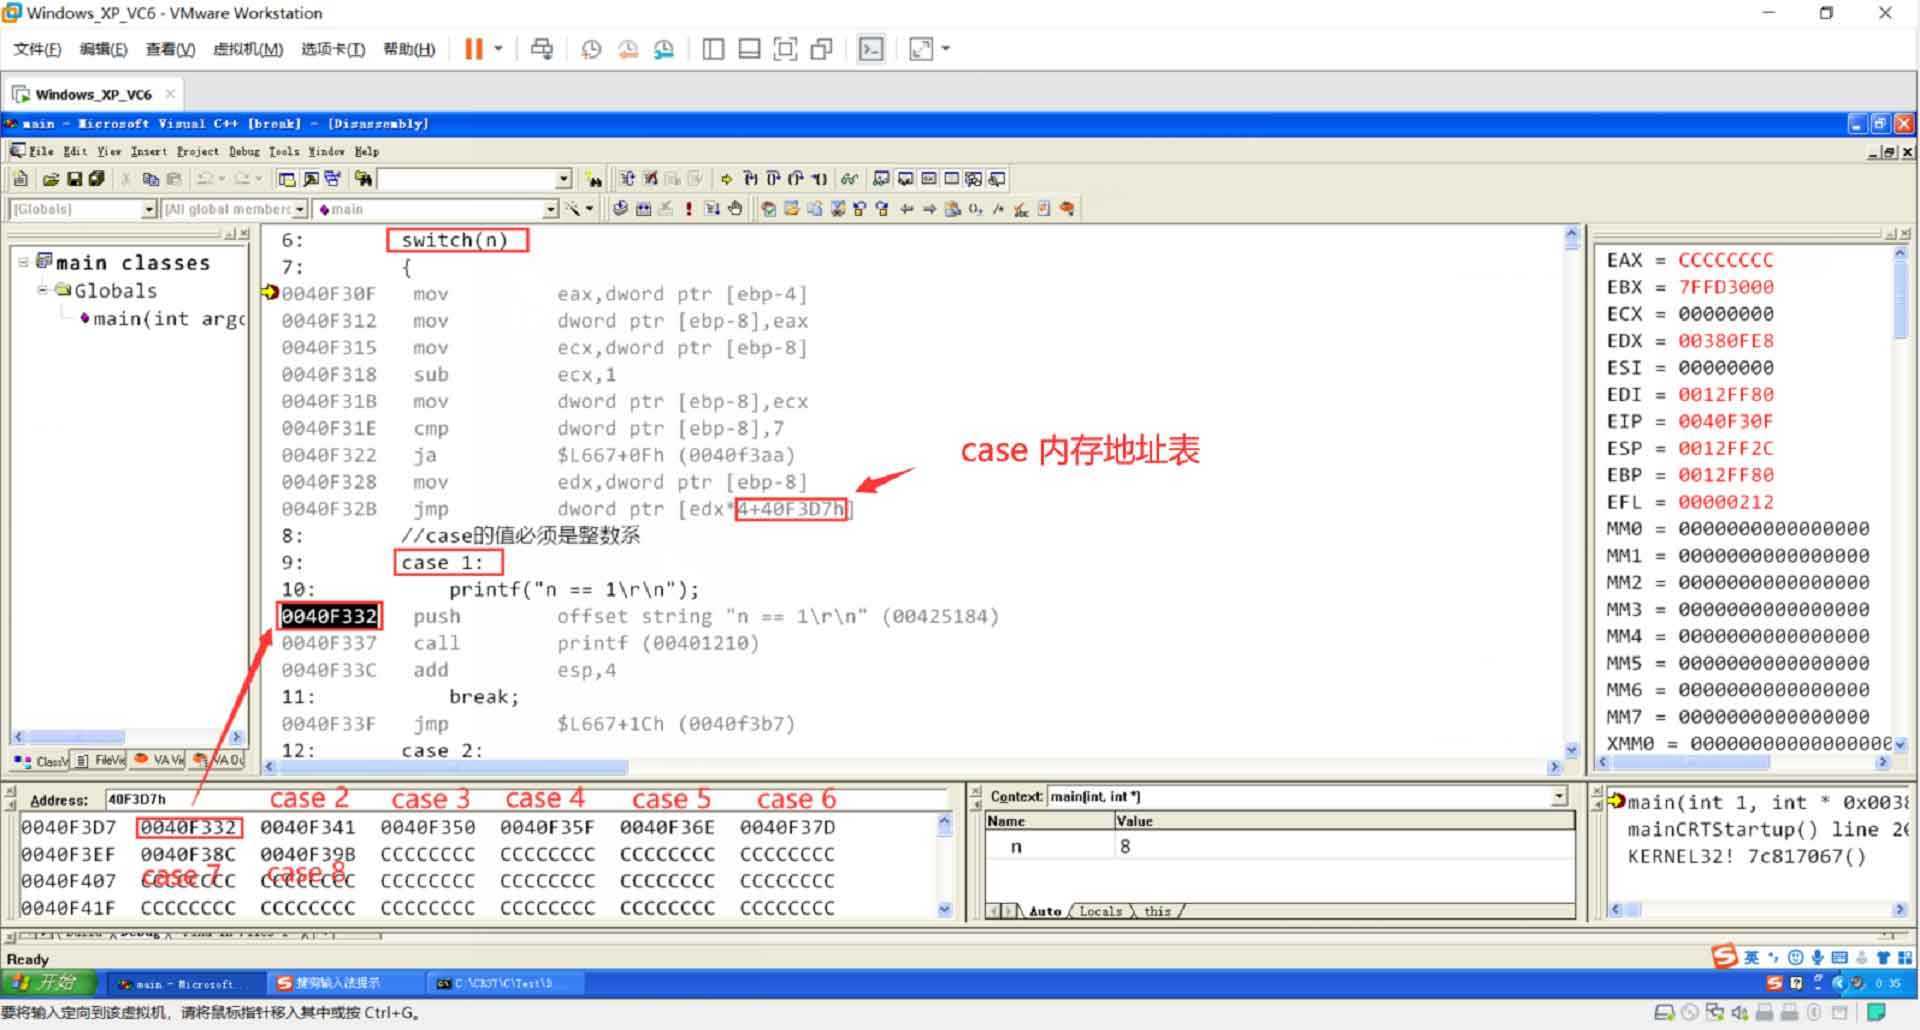This screenshot has width=1920, height=1030.
Task: Click the Restart debugger icon
Action: point(627,179)
